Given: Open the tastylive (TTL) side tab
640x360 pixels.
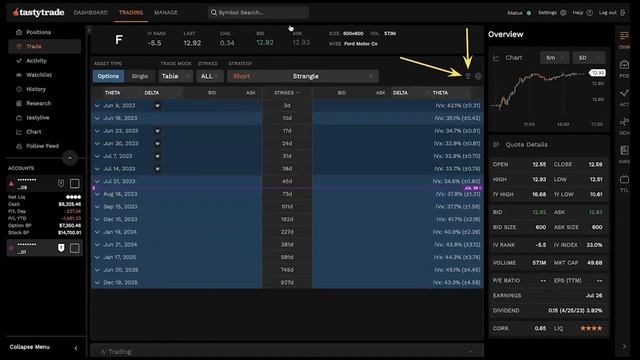Looking at the screenshot, I should [x=624, y=184].
